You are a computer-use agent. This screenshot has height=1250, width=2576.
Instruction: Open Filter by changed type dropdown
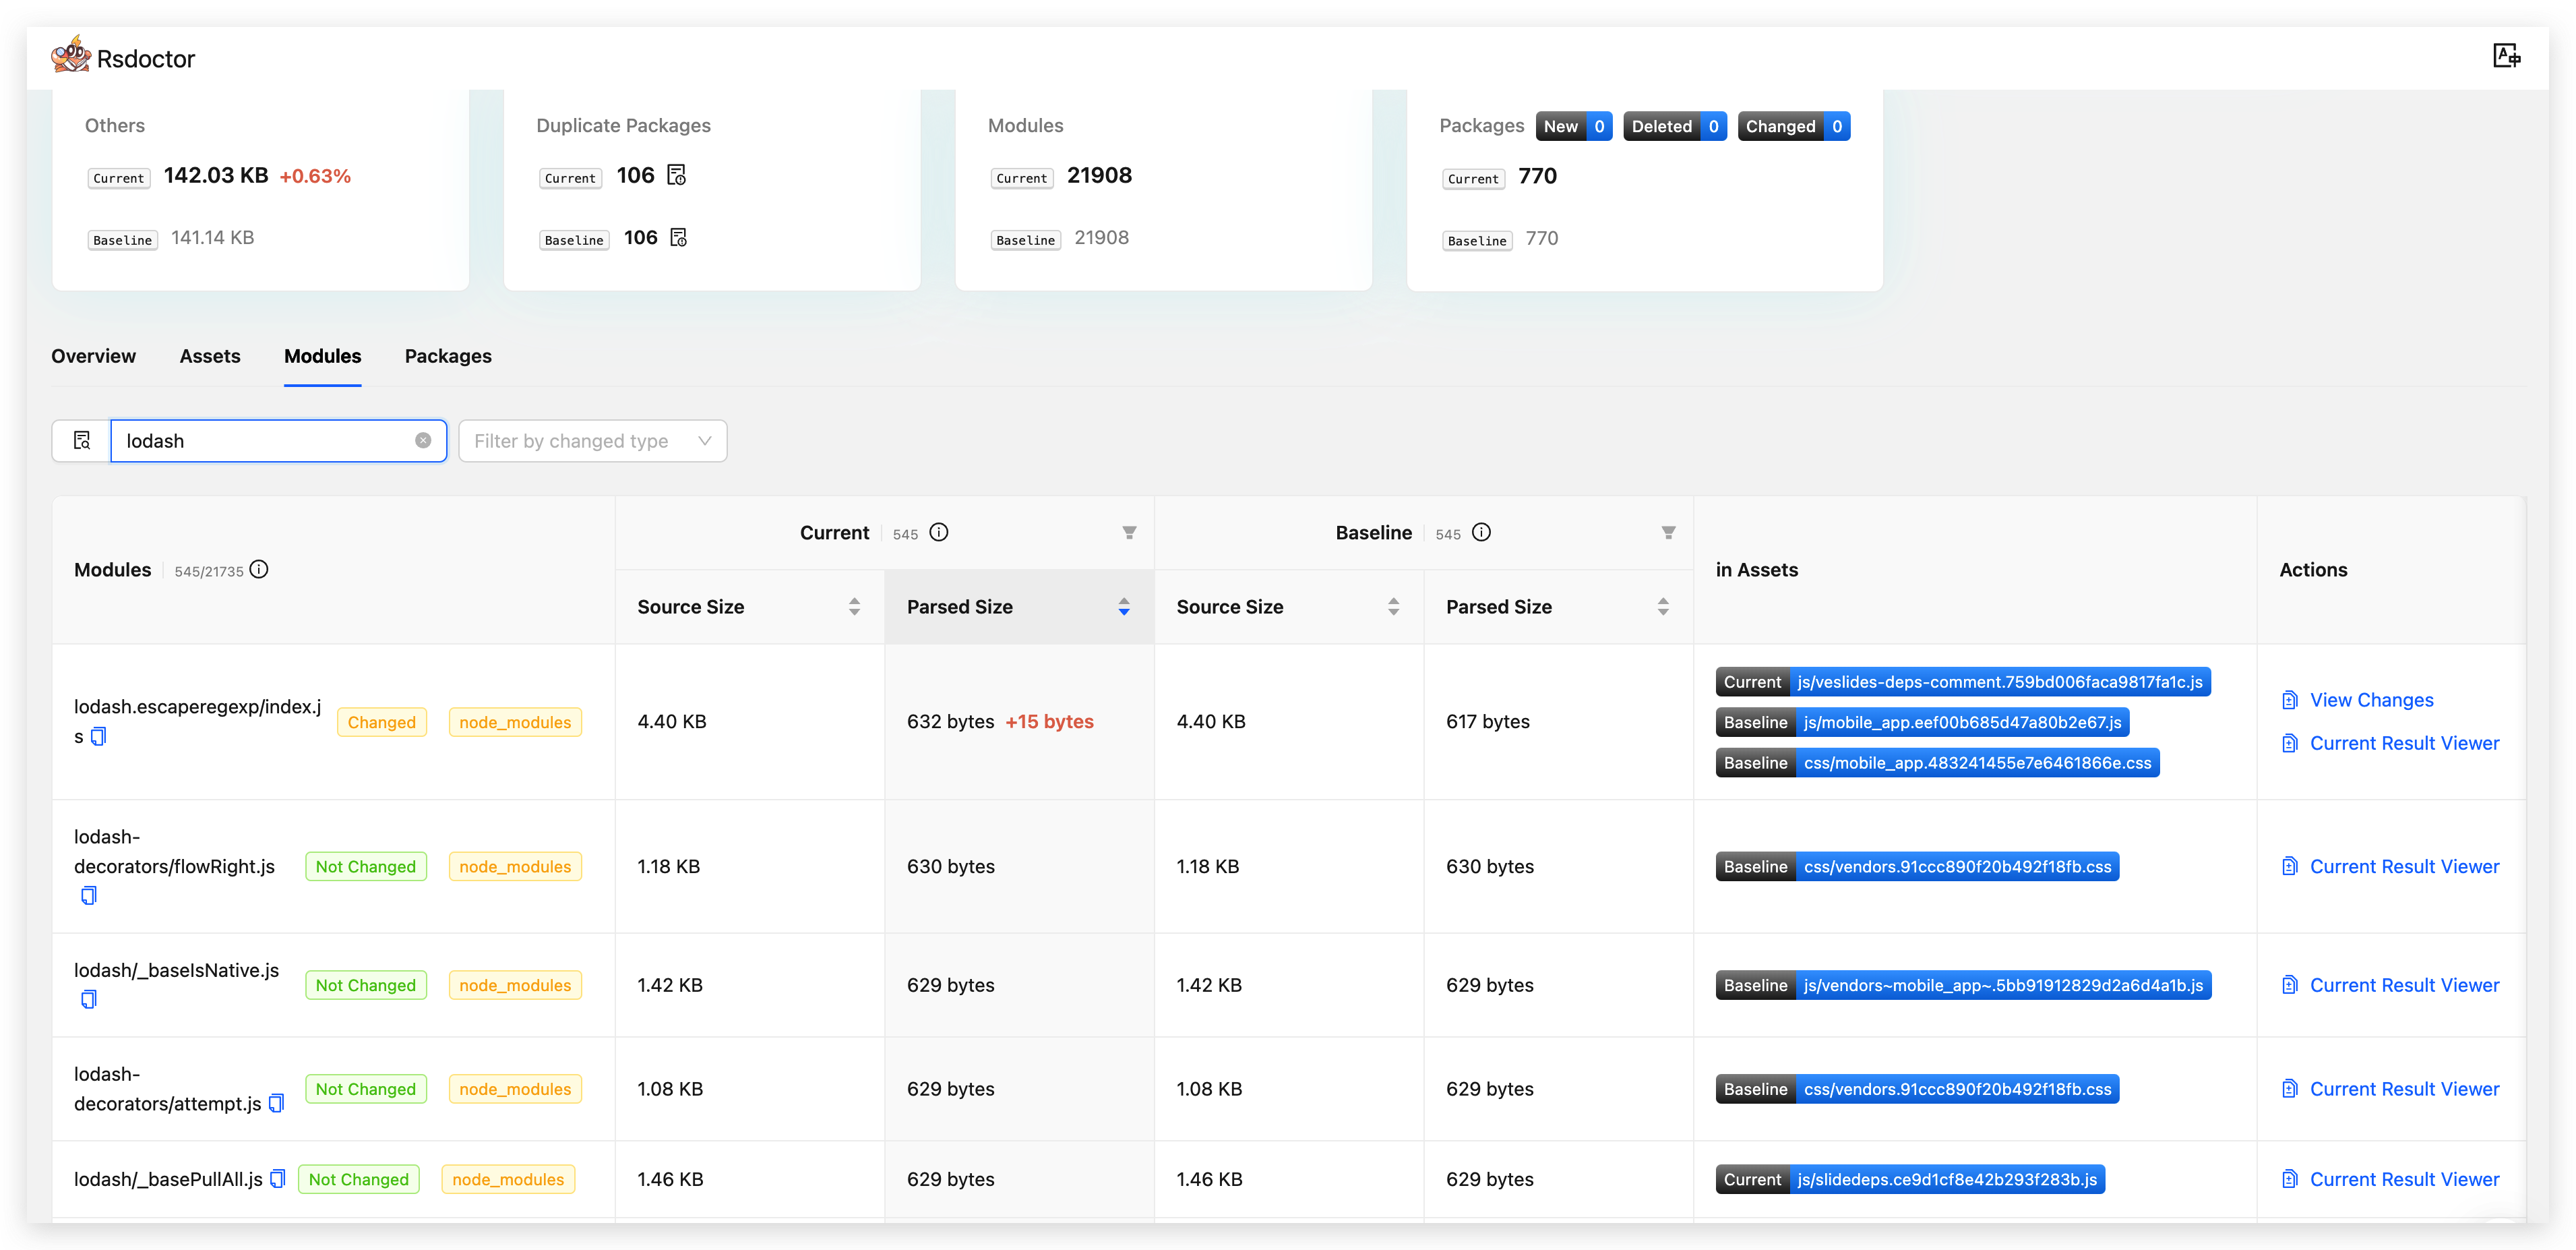(x=592, y=441)
